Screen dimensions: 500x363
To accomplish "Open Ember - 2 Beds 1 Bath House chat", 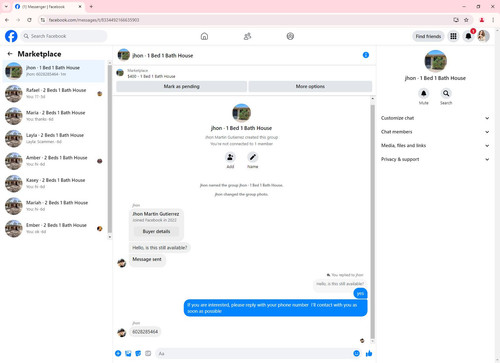I will tap(54, 228).
